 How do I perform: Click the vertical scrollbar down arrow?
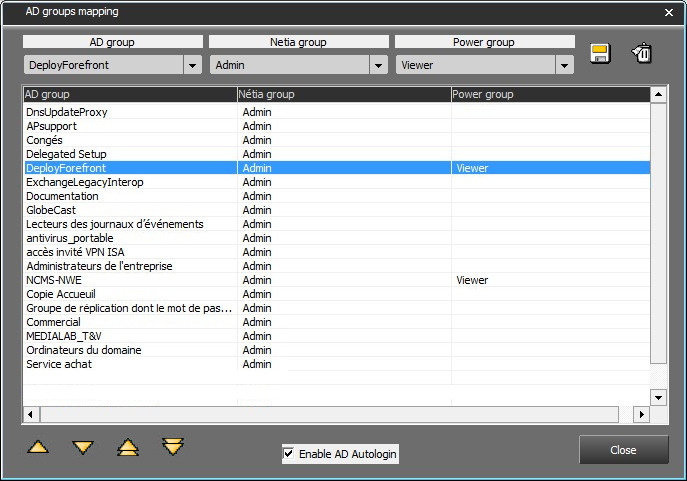tap(658, 397)
